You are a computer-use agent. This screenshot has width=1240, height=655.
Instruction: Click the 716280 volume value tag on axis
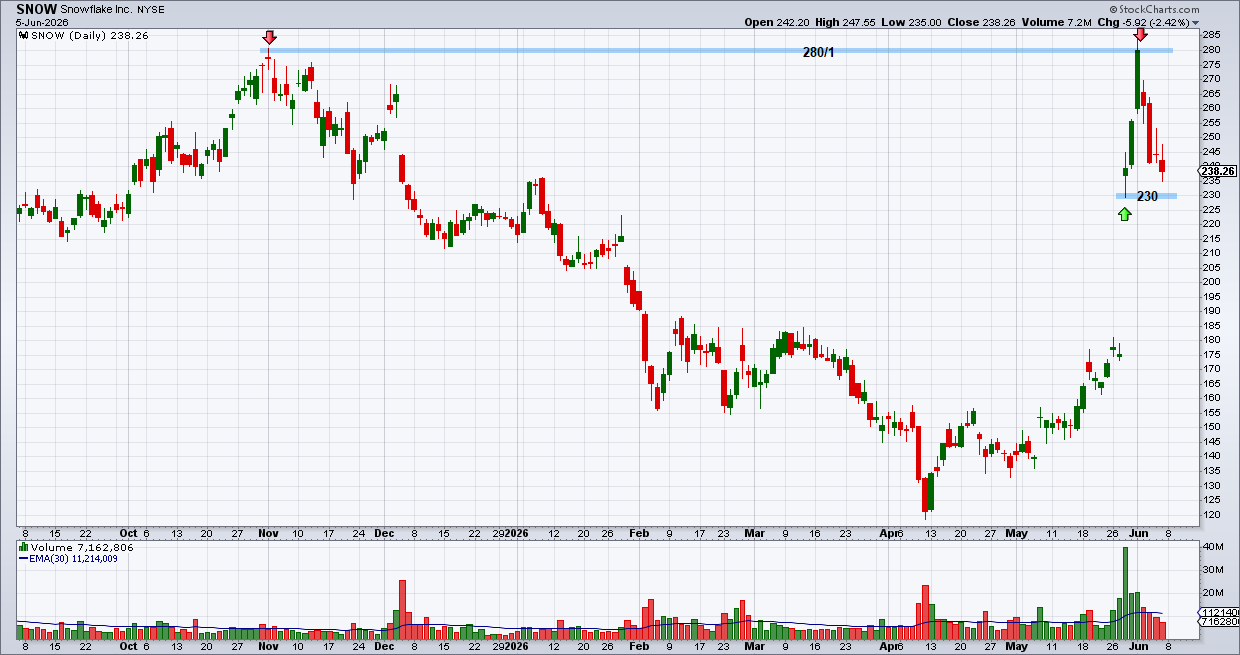coord(1220,622)
